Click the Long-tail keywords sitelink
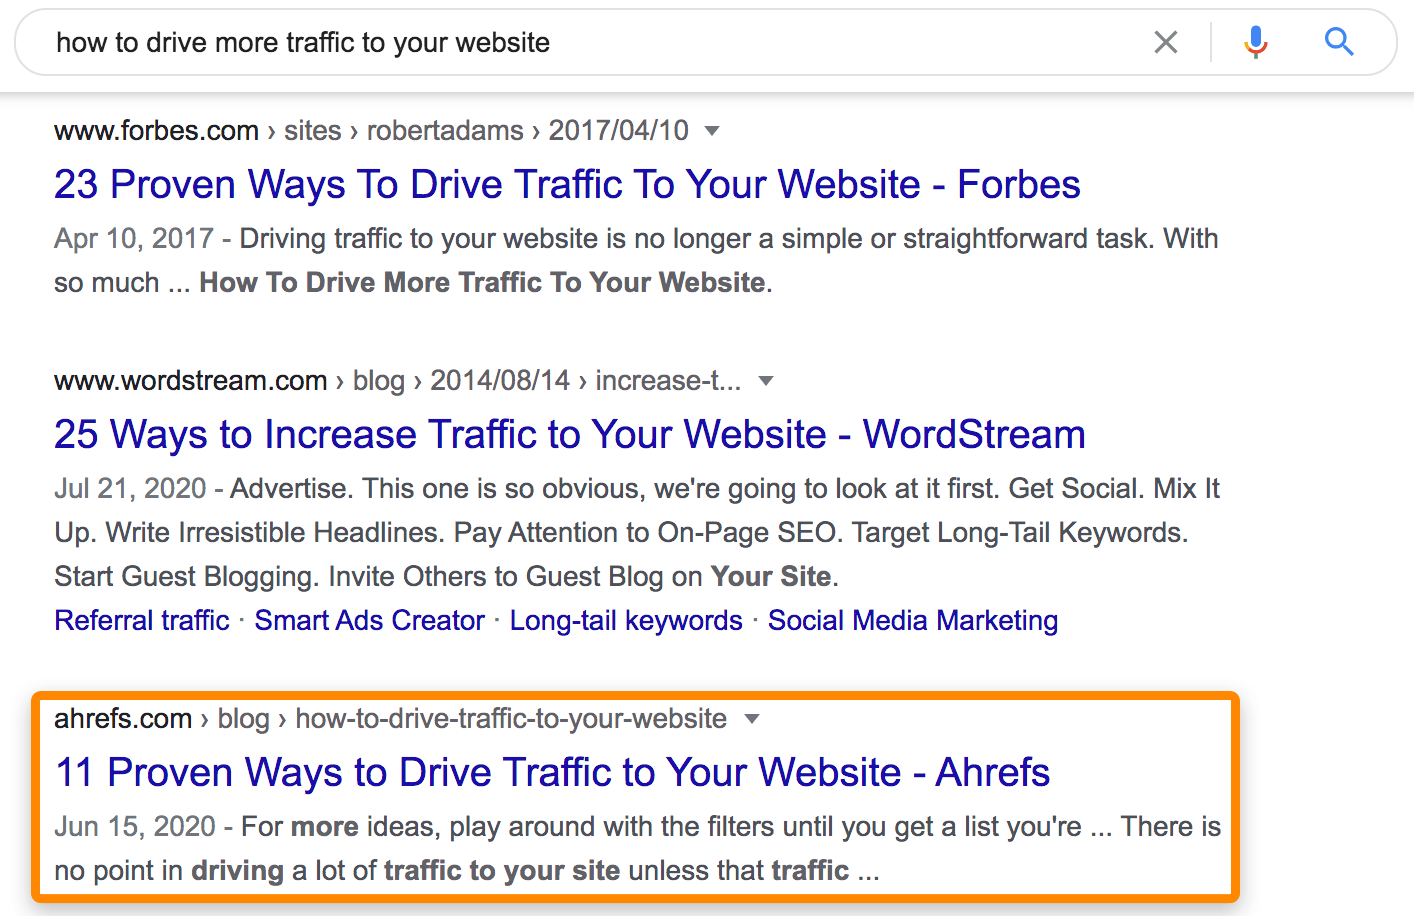This screenshot has height=916, width=1414. (x=626, y=620)
